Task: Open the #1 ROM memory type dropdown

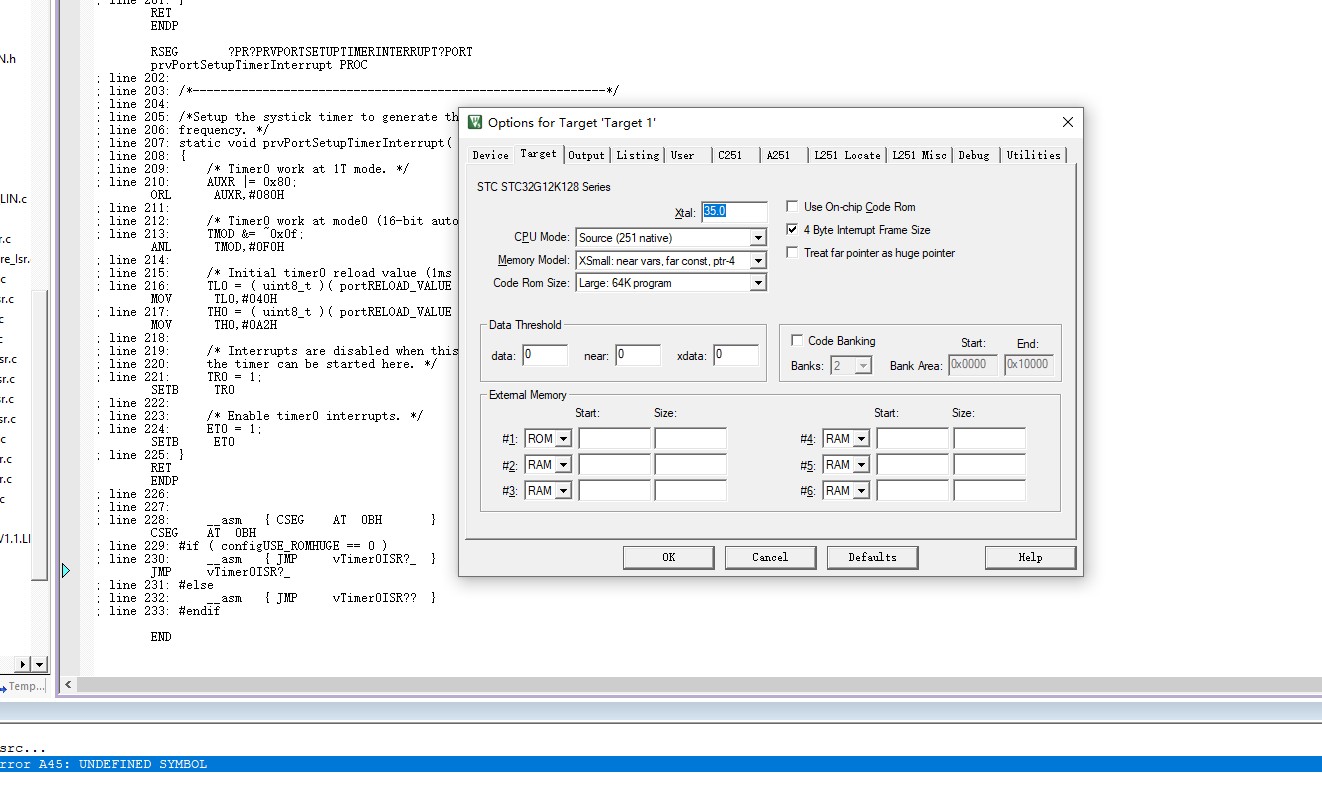Action: point(564,439)
